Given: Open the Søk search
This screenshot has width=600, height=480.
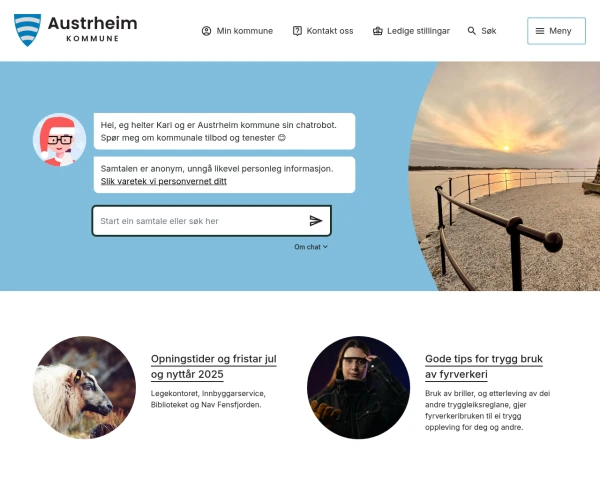Looking at the screenshot, I should point(482,31).
